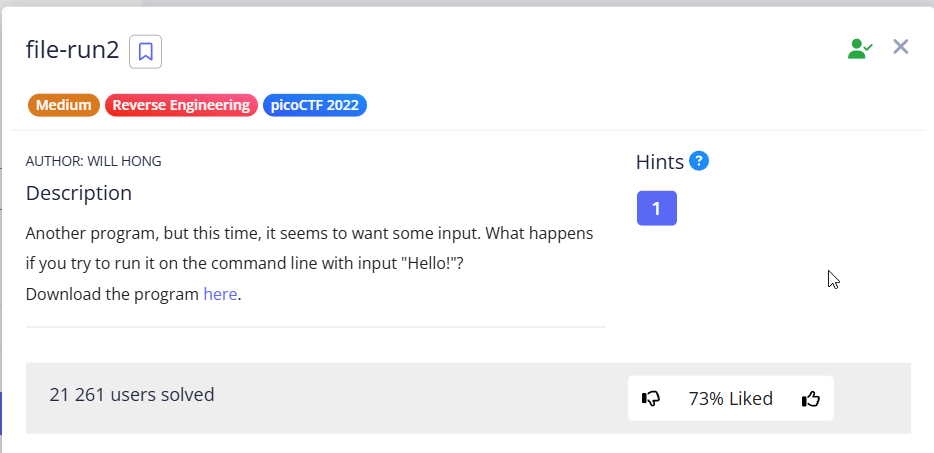Click the 21 261 users solved count

pyautogui.click(x=132, y=394)
